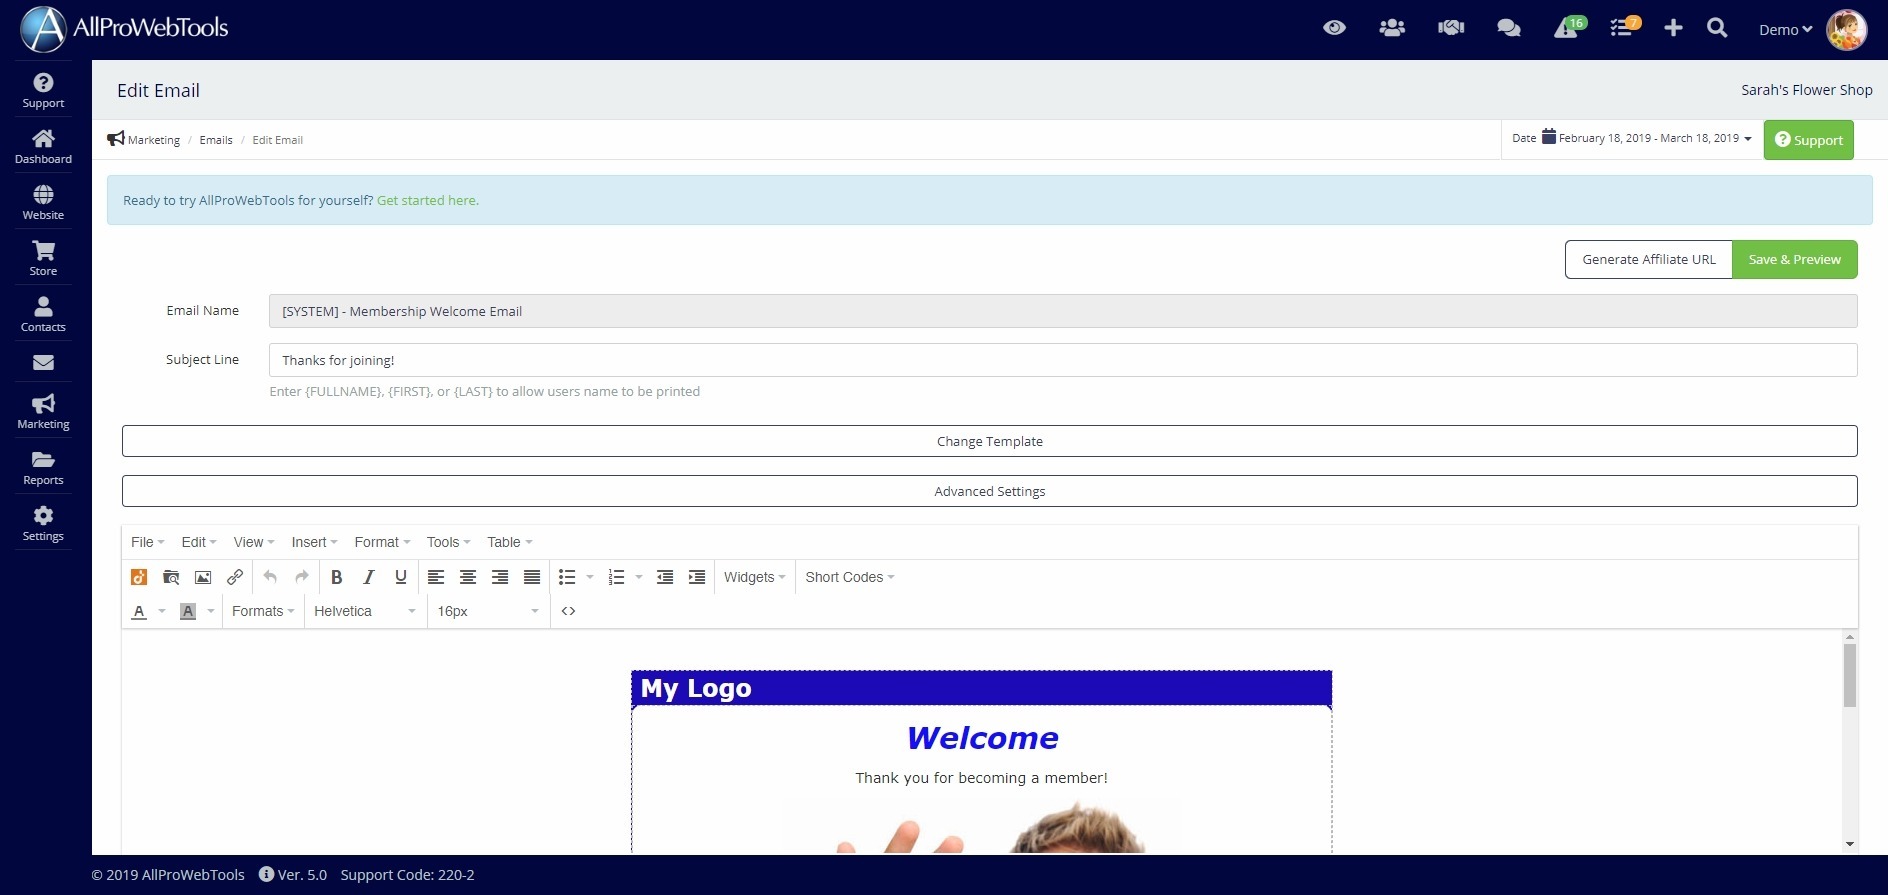This screenshot has width=1888, height=895.
Task: Align text right
Action: pos(500,577)
